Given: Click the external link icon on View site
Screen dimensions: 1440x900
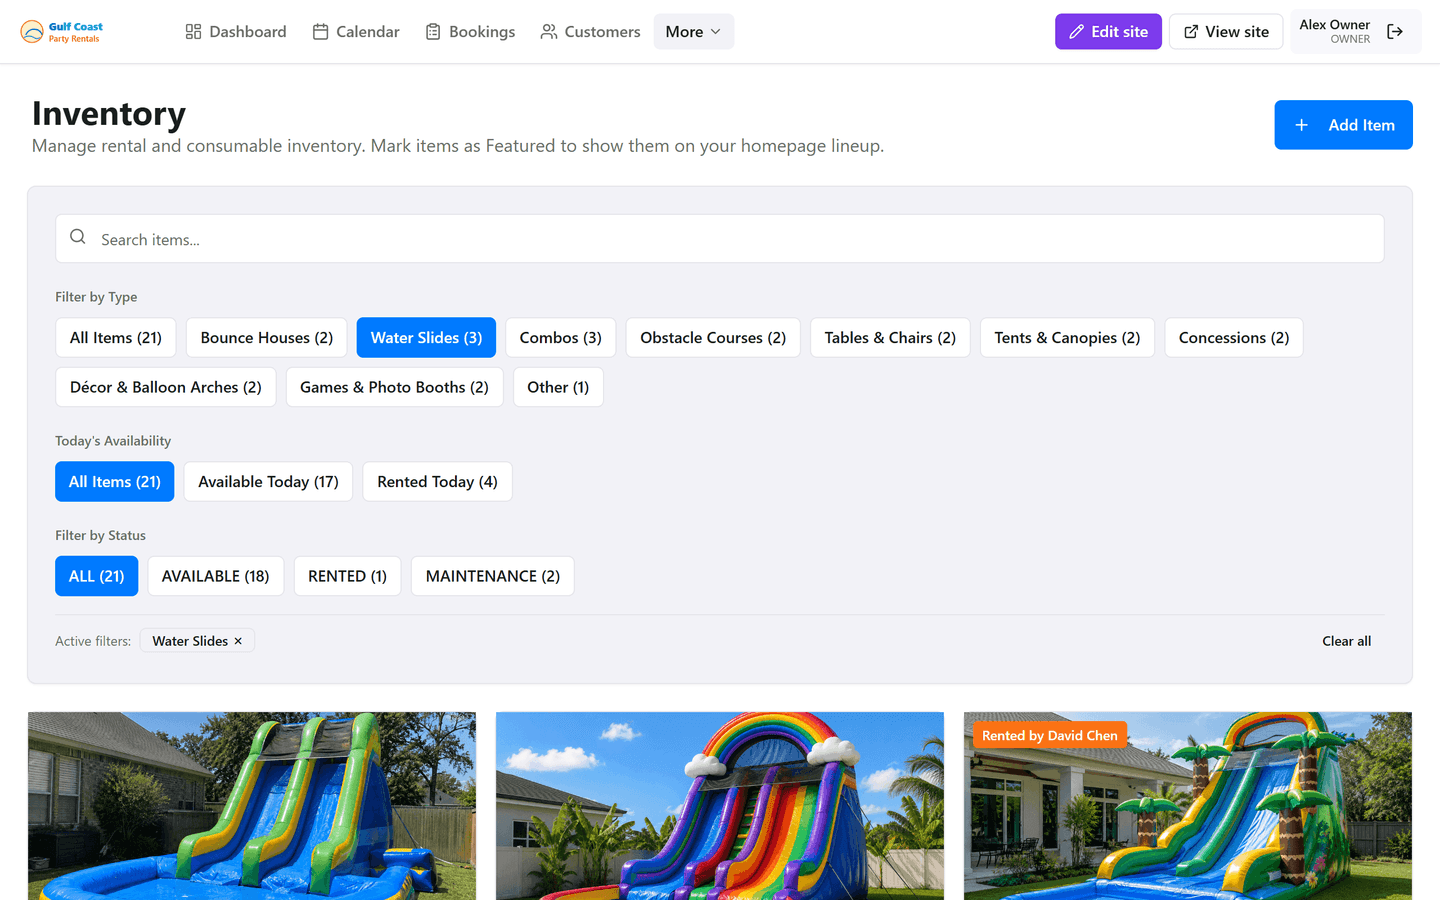Looking at the screenshot, I should pyautogui.click(x=1191, y=32).
